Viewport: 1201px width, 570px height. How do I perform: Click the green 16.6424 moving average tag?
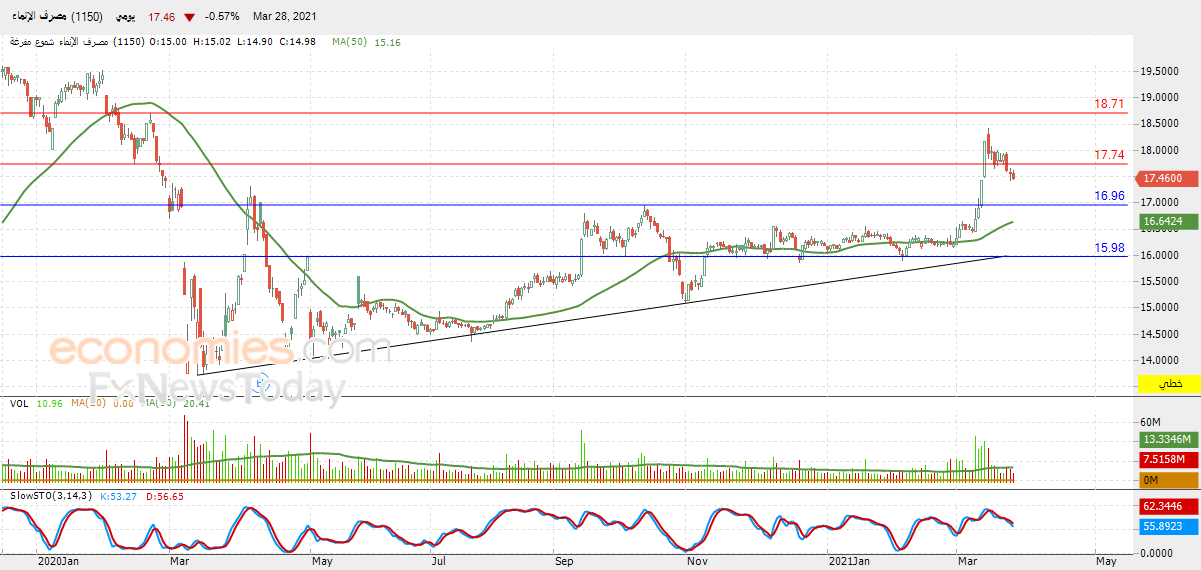coord(1169,221)
